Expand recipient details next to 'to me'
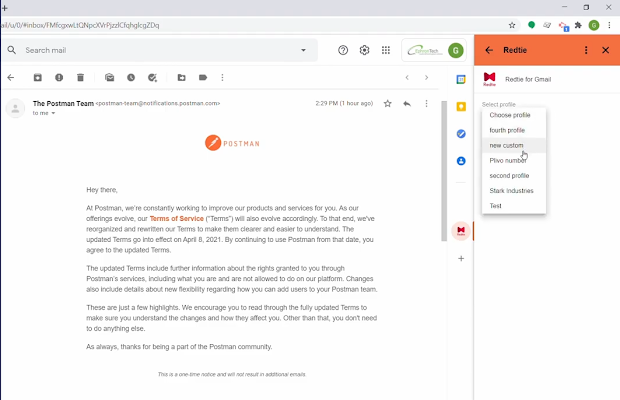Image resolution: width=620 pixels, height=400 pixels. (53, 113)
